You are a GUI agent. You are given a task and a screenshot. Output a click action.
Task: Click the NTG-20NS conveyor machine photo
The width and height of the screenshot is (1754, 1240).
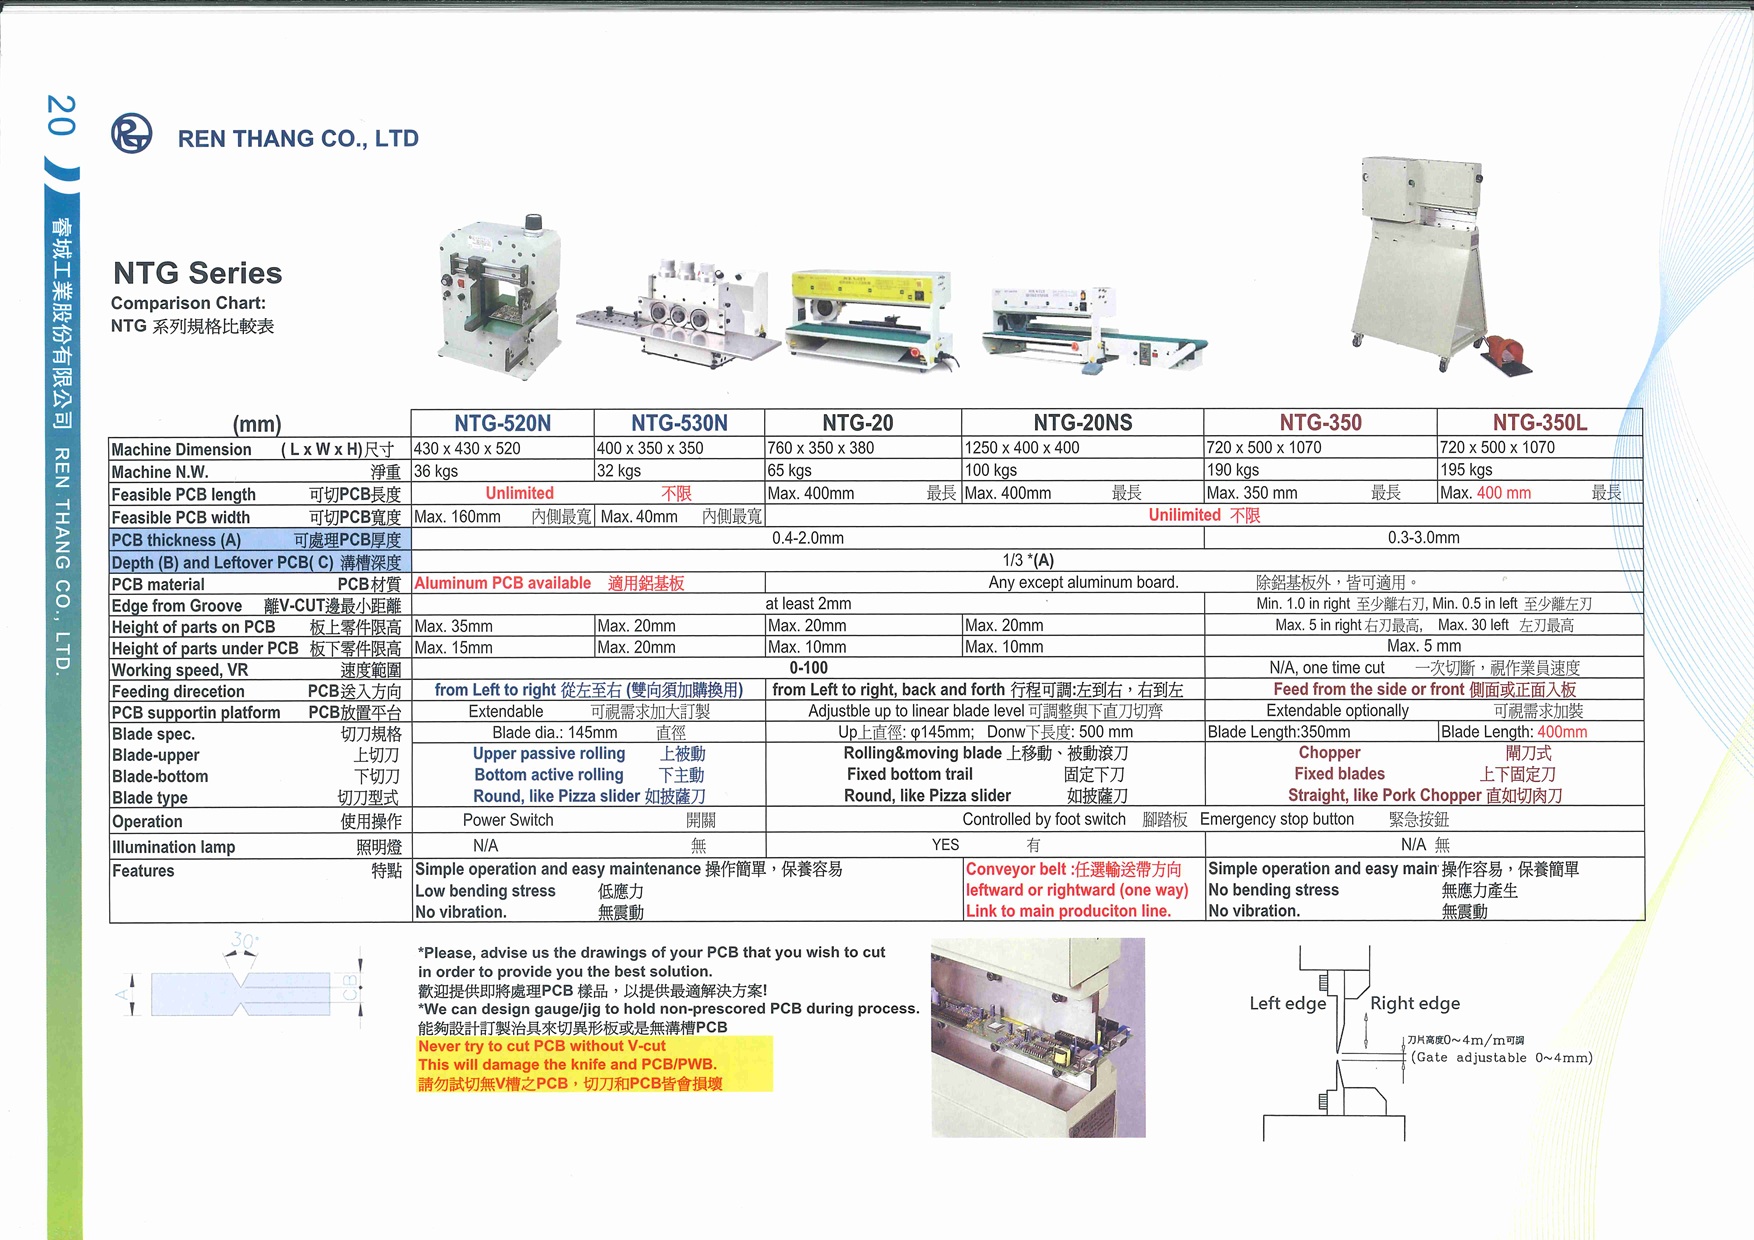[1094, 329]
